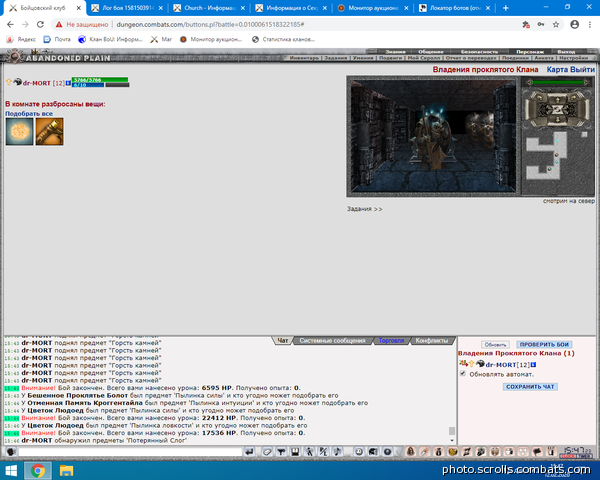Open File Explorer from the taskbar
The image size is (600, 480).
coord(66,470)
